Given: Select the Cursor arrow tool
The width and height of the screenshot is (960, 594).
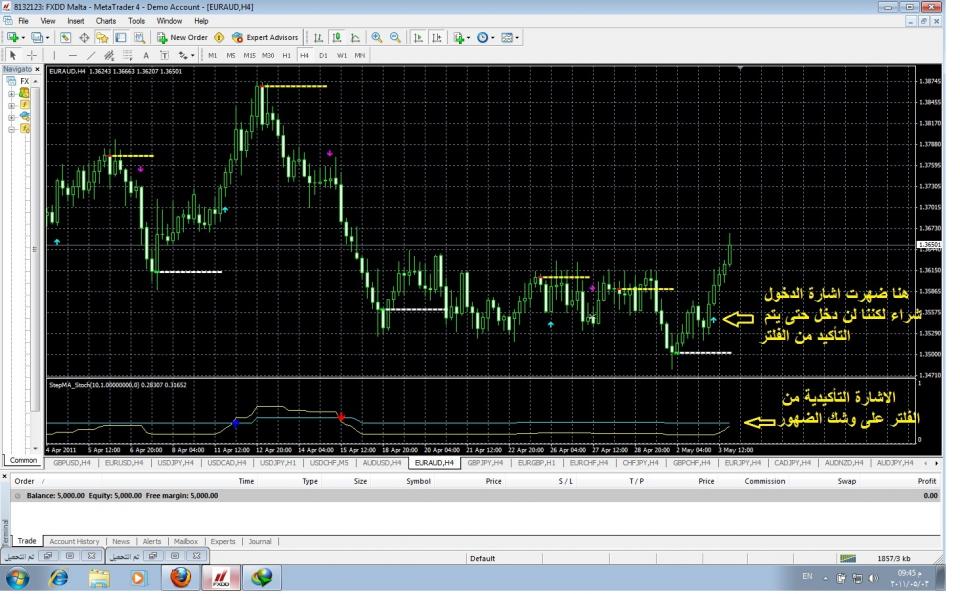Looking at the screenshot, I should [13, 55].
